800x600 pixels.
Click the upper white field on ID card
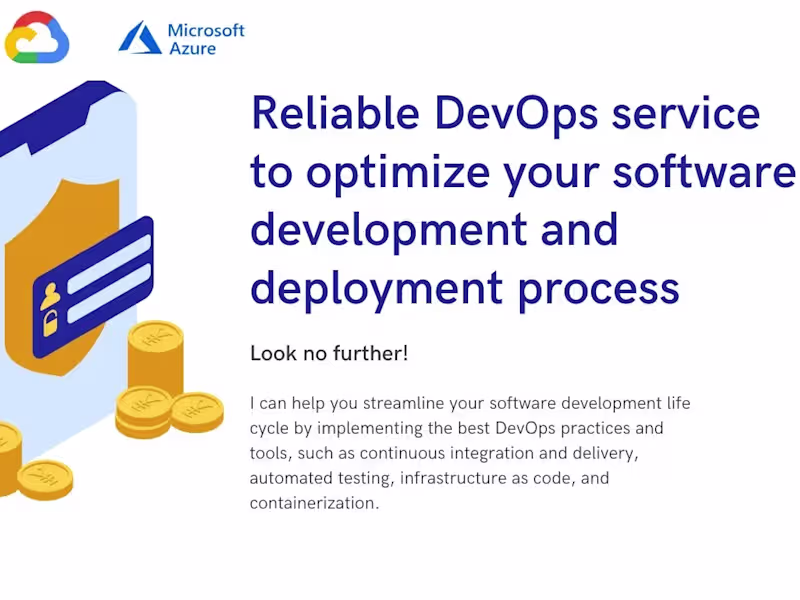point(109,264)
